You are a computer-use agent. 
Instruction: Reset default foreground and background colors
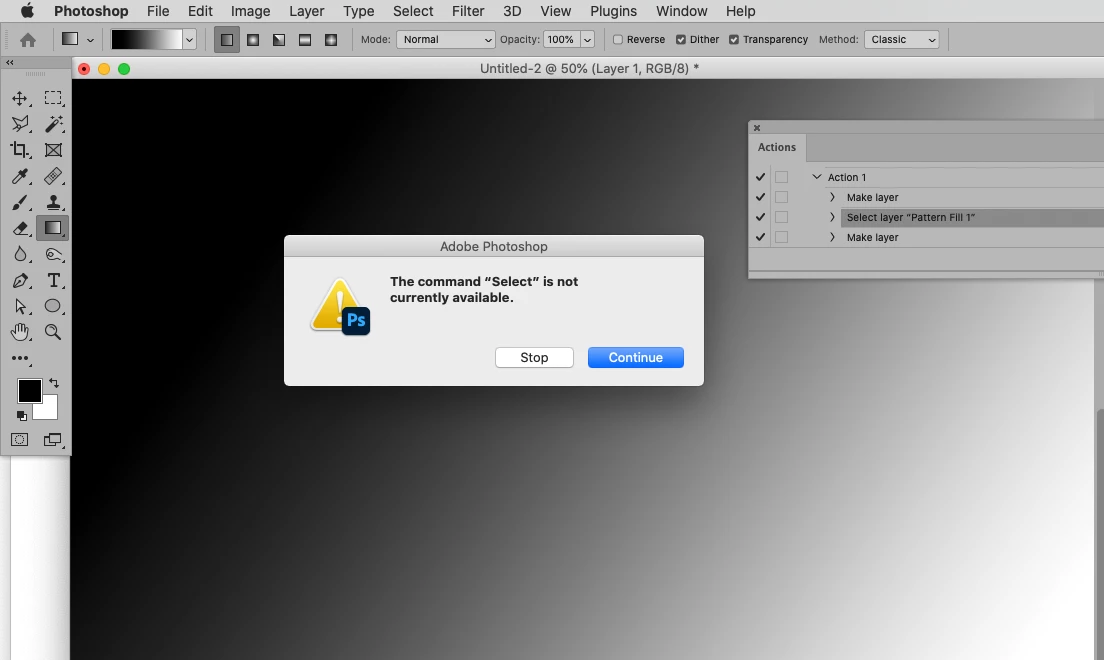(21, 416)
